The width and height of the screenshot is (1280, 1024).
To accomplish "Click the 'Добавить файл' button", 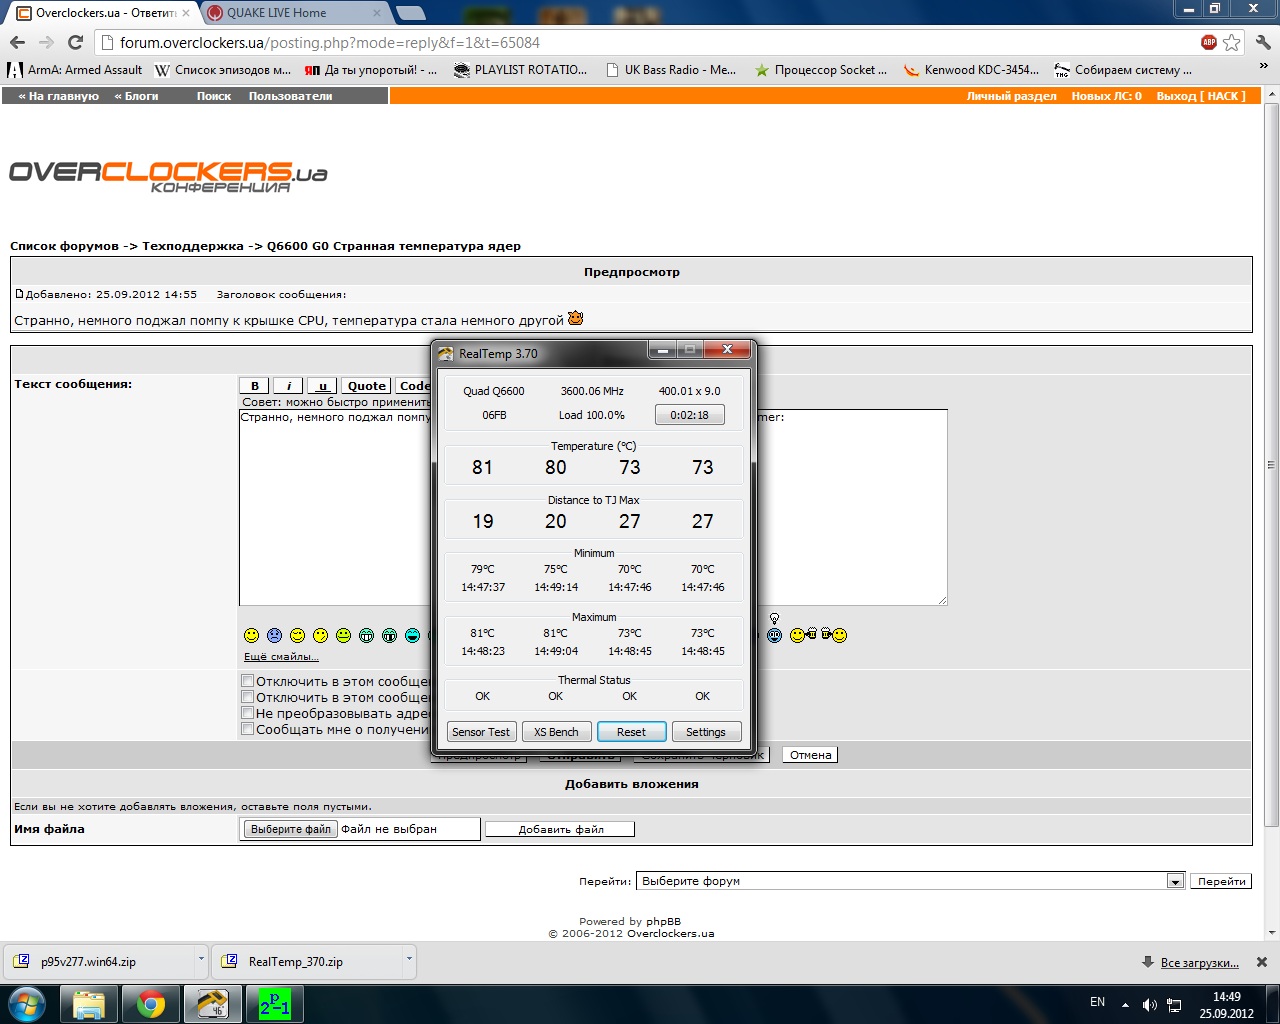I will coord(560,829).
